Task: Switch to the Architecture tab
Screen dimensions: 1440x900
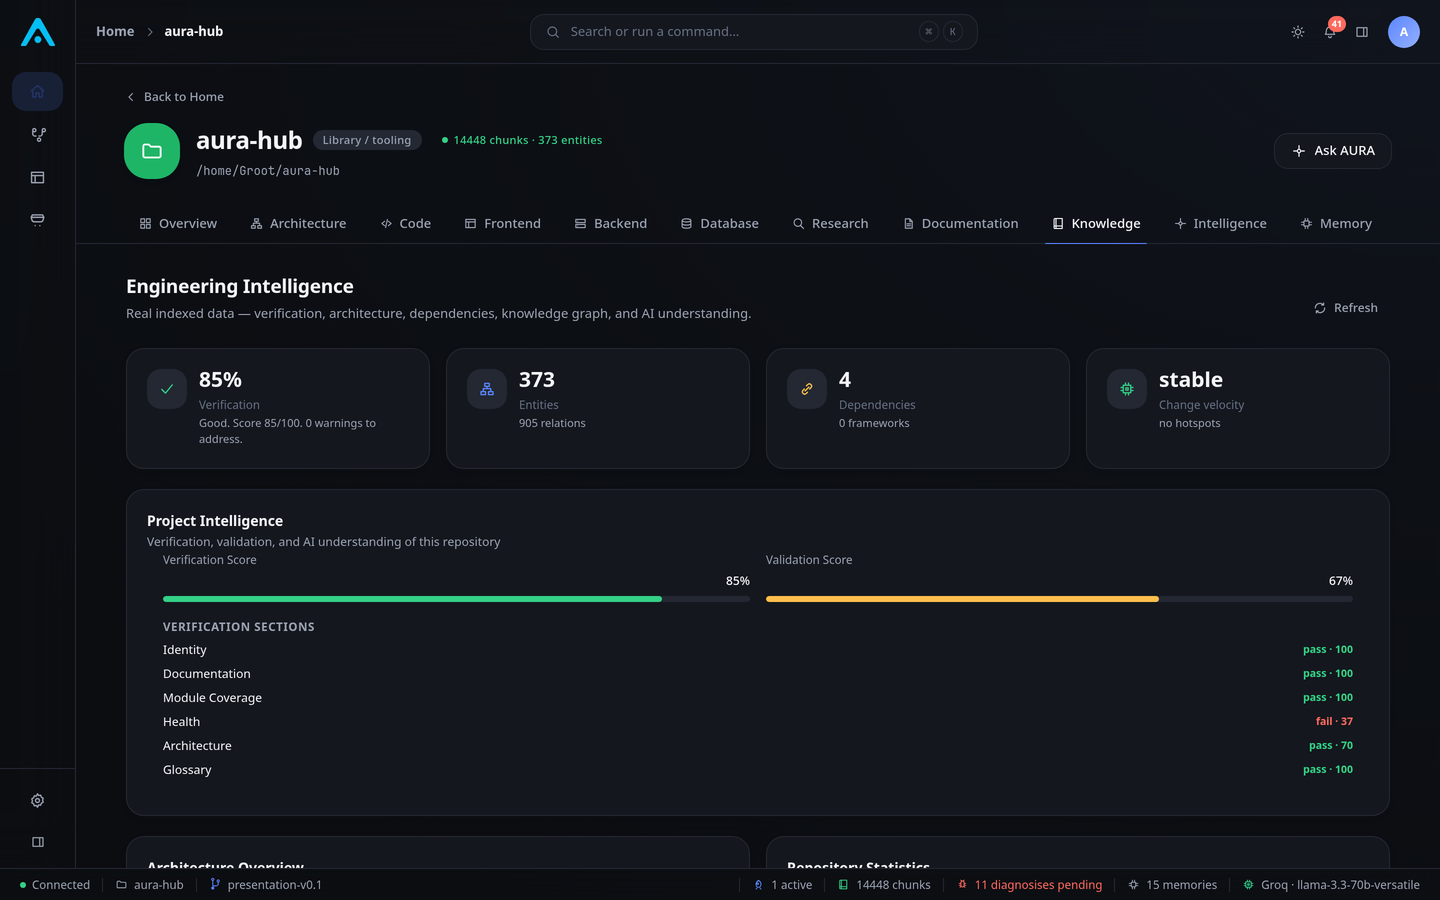Action: pos(298,224)
